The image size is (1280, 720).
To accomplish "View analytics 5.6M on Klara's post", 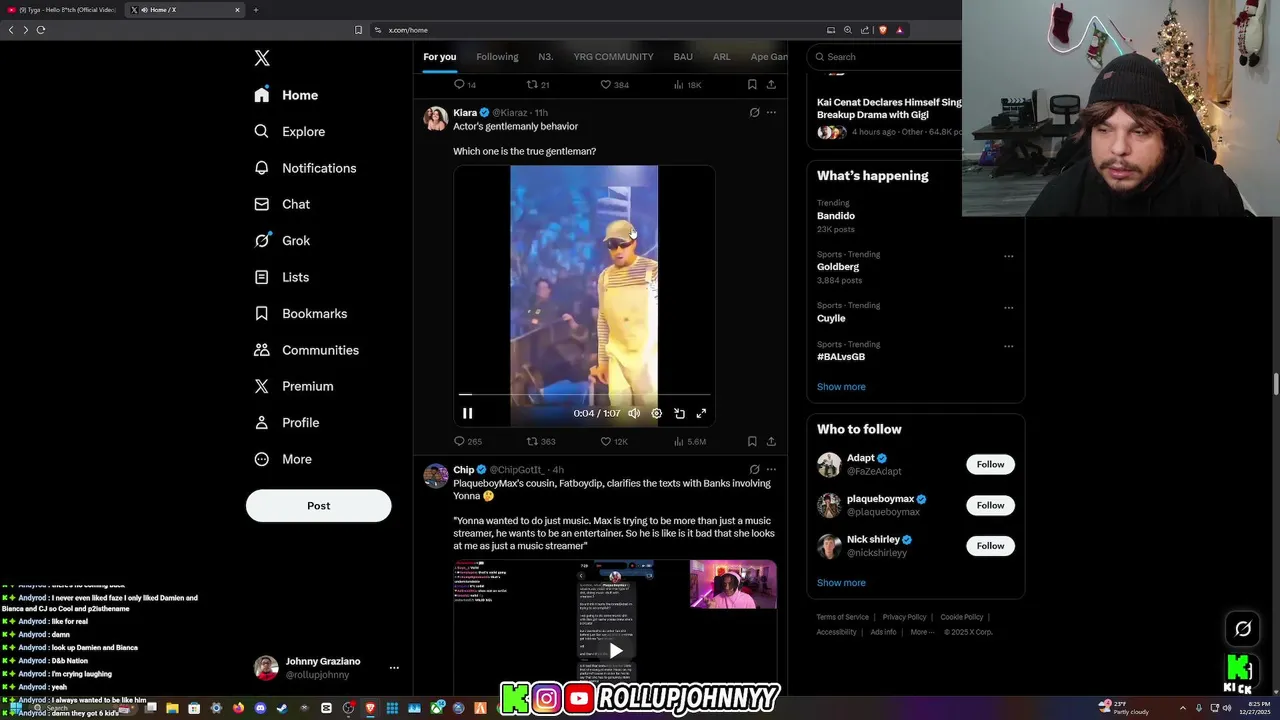I will click(x=690, y=441).
